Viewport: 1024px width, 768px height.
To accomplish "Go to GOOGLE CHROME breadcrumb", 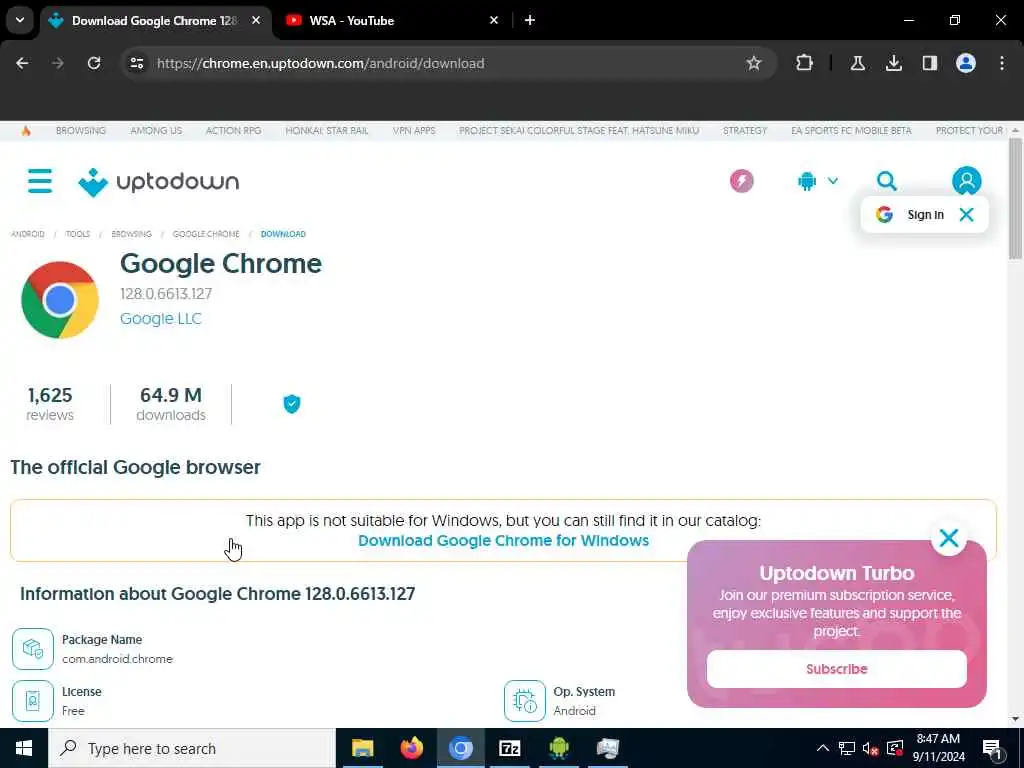I will coord(206,234).
